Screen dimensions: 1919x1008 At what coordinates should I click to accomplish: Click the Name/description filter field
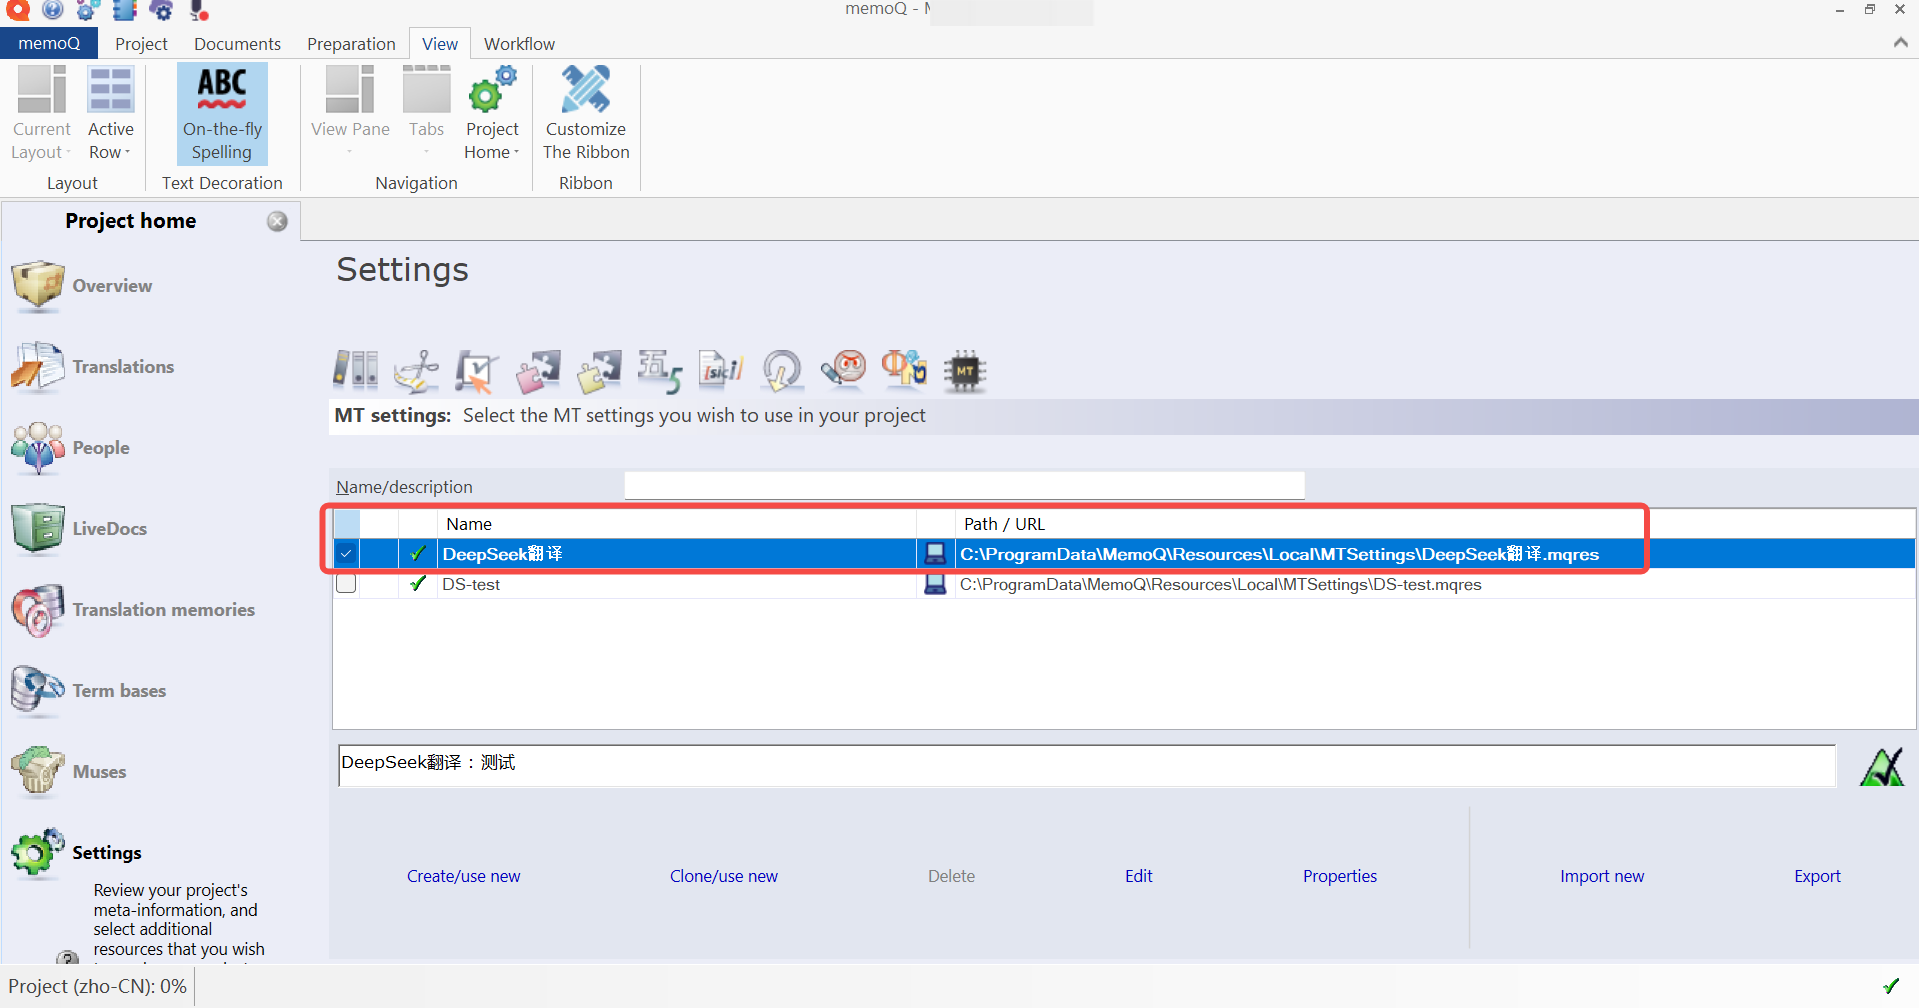(964, 486)
